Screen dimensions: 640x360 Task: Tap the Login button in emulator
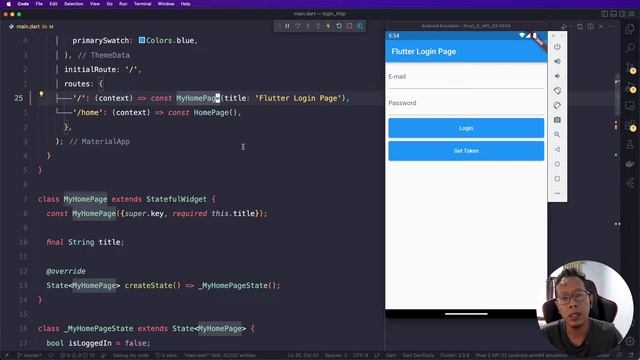click(466, 128)
